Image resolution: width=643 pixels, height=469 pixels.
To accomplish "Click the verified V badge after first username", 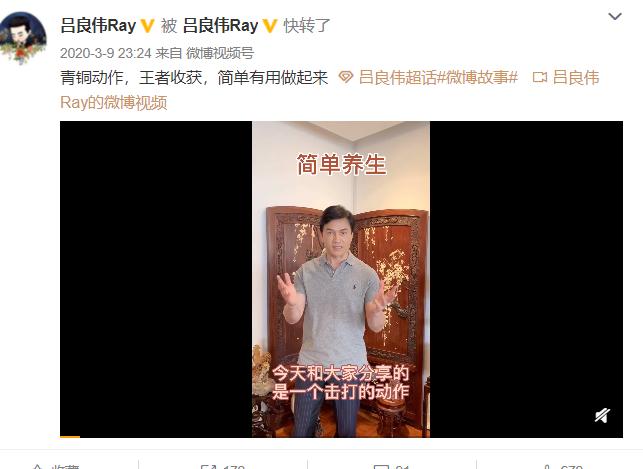I will click(148, 26).
